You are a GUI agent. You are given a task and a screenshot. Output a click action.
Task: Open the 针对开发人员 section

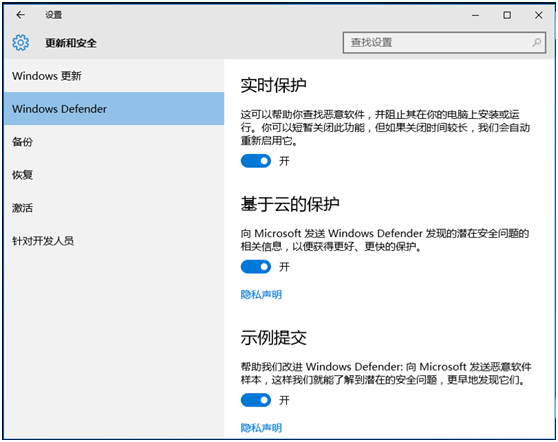point(114,241)
